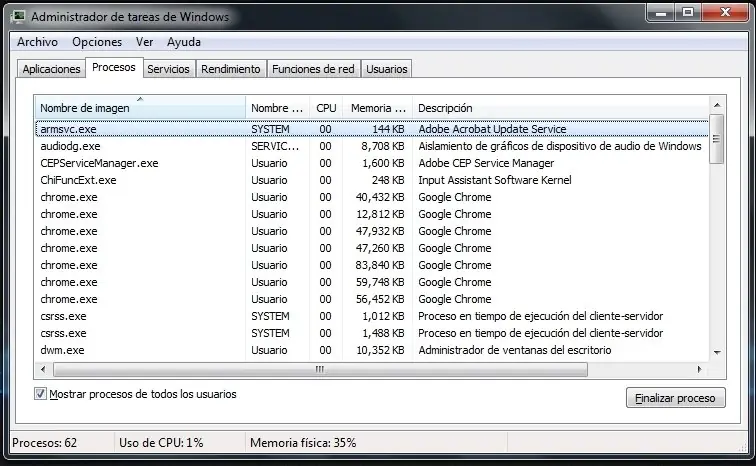Go to the Rendimiento tab
Screen dimensions: 756x466
coord(230,69)
